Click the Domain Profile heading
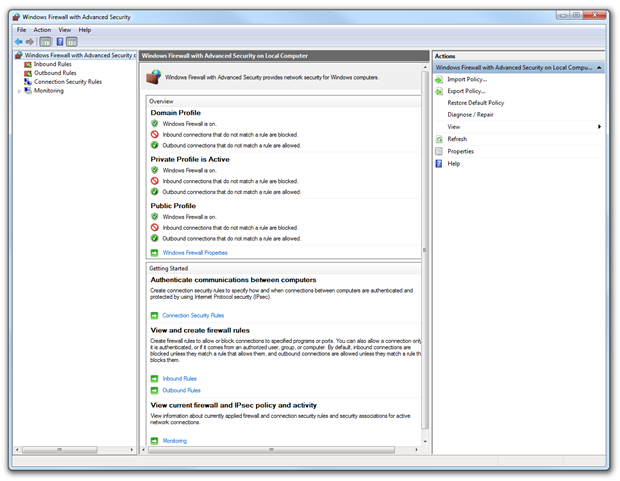 point(176,113)
